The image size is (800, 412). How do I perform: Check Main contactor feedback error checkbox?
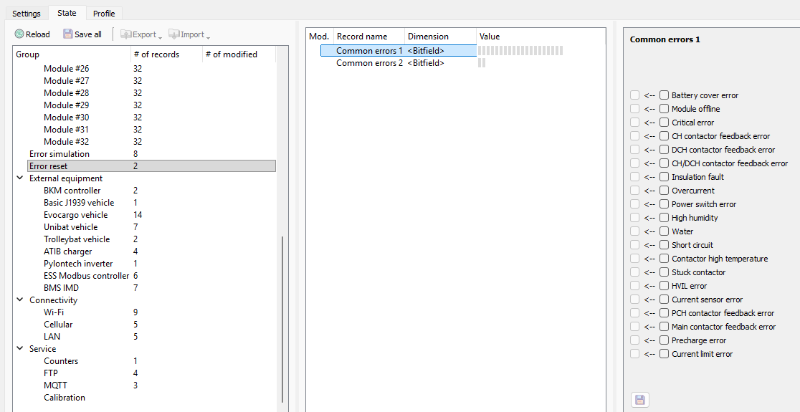coord(664,326)
